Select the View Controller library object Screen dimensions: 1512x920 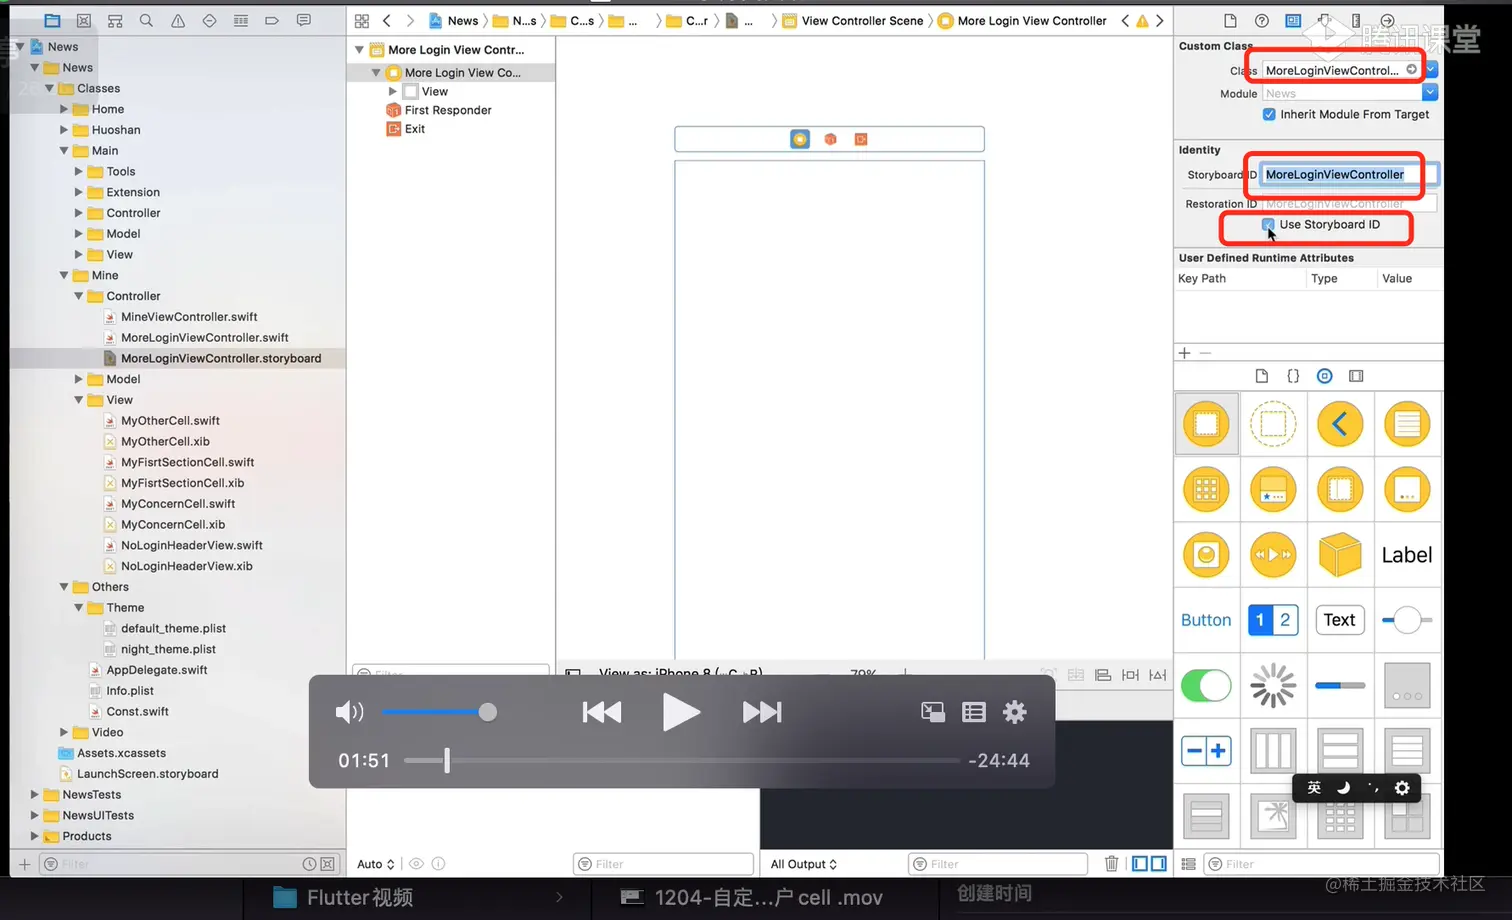[1207, 424]
